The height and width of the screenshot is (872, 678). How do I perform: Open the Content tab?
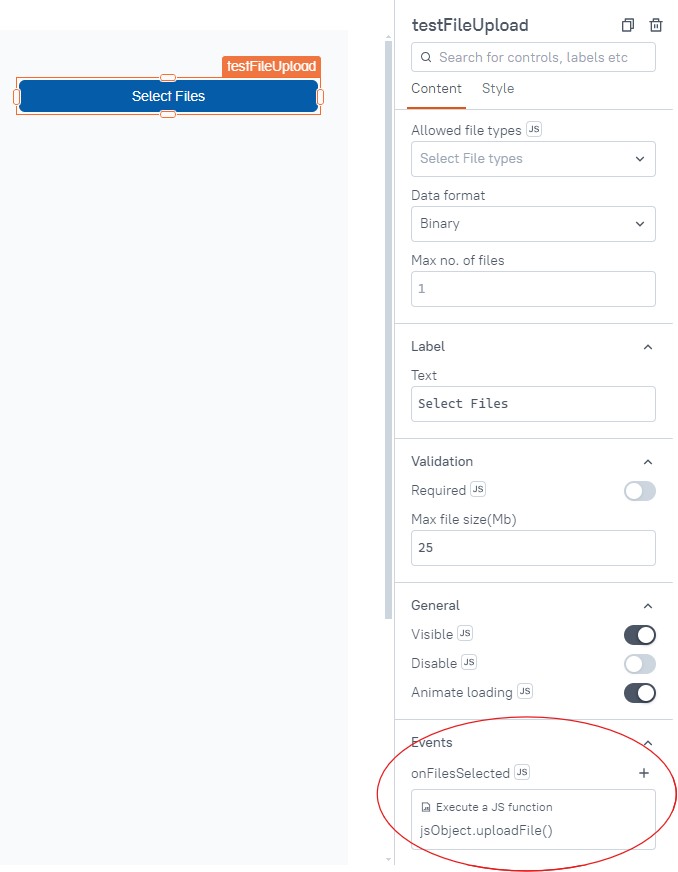(436, 89)
